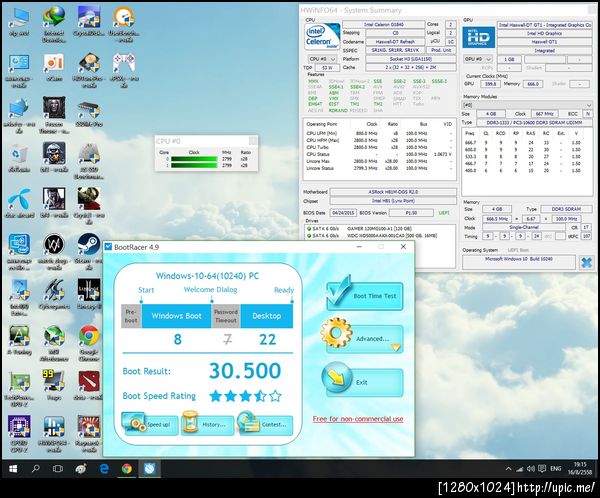Start the Boot Time Test
The height and width of the screenshot is (498, 600).
tap(365, 296)
